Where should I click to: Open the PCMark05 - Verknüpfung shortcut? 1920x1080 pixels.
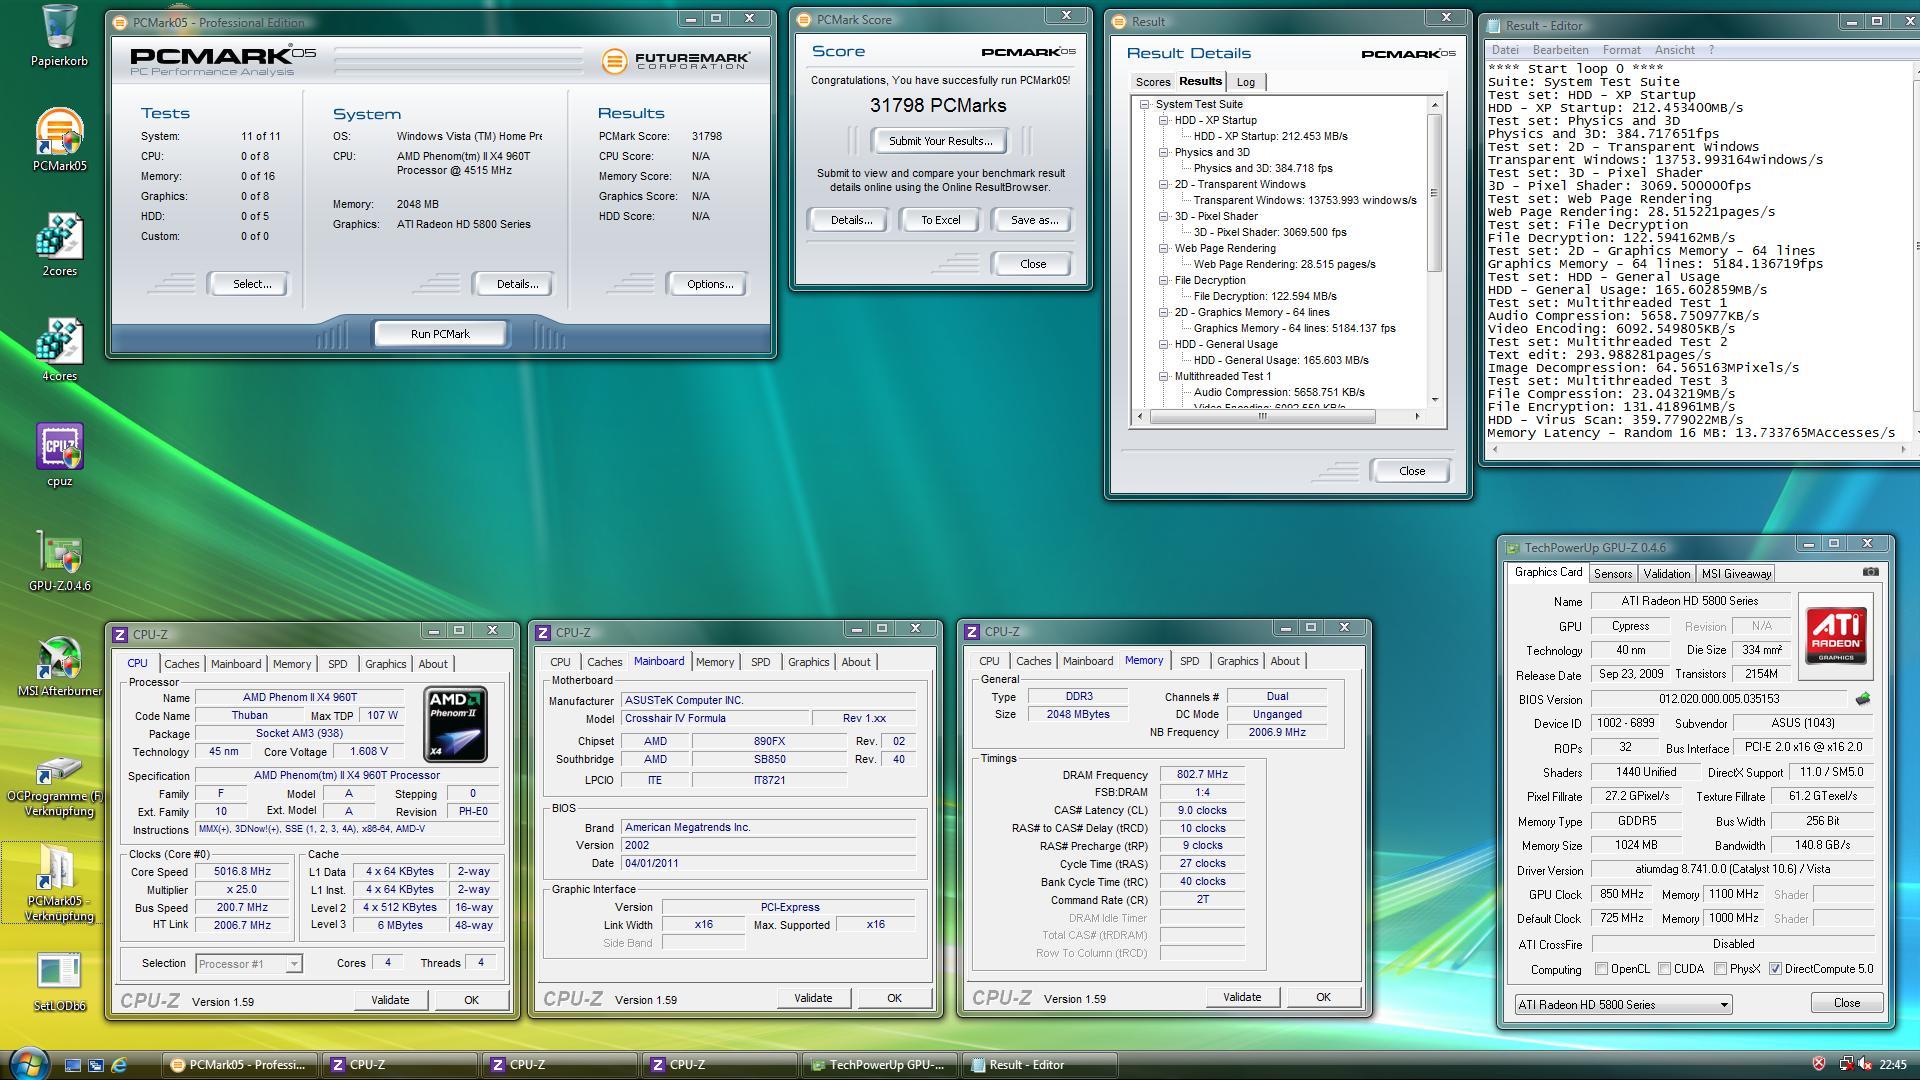[x=59, y=883]
